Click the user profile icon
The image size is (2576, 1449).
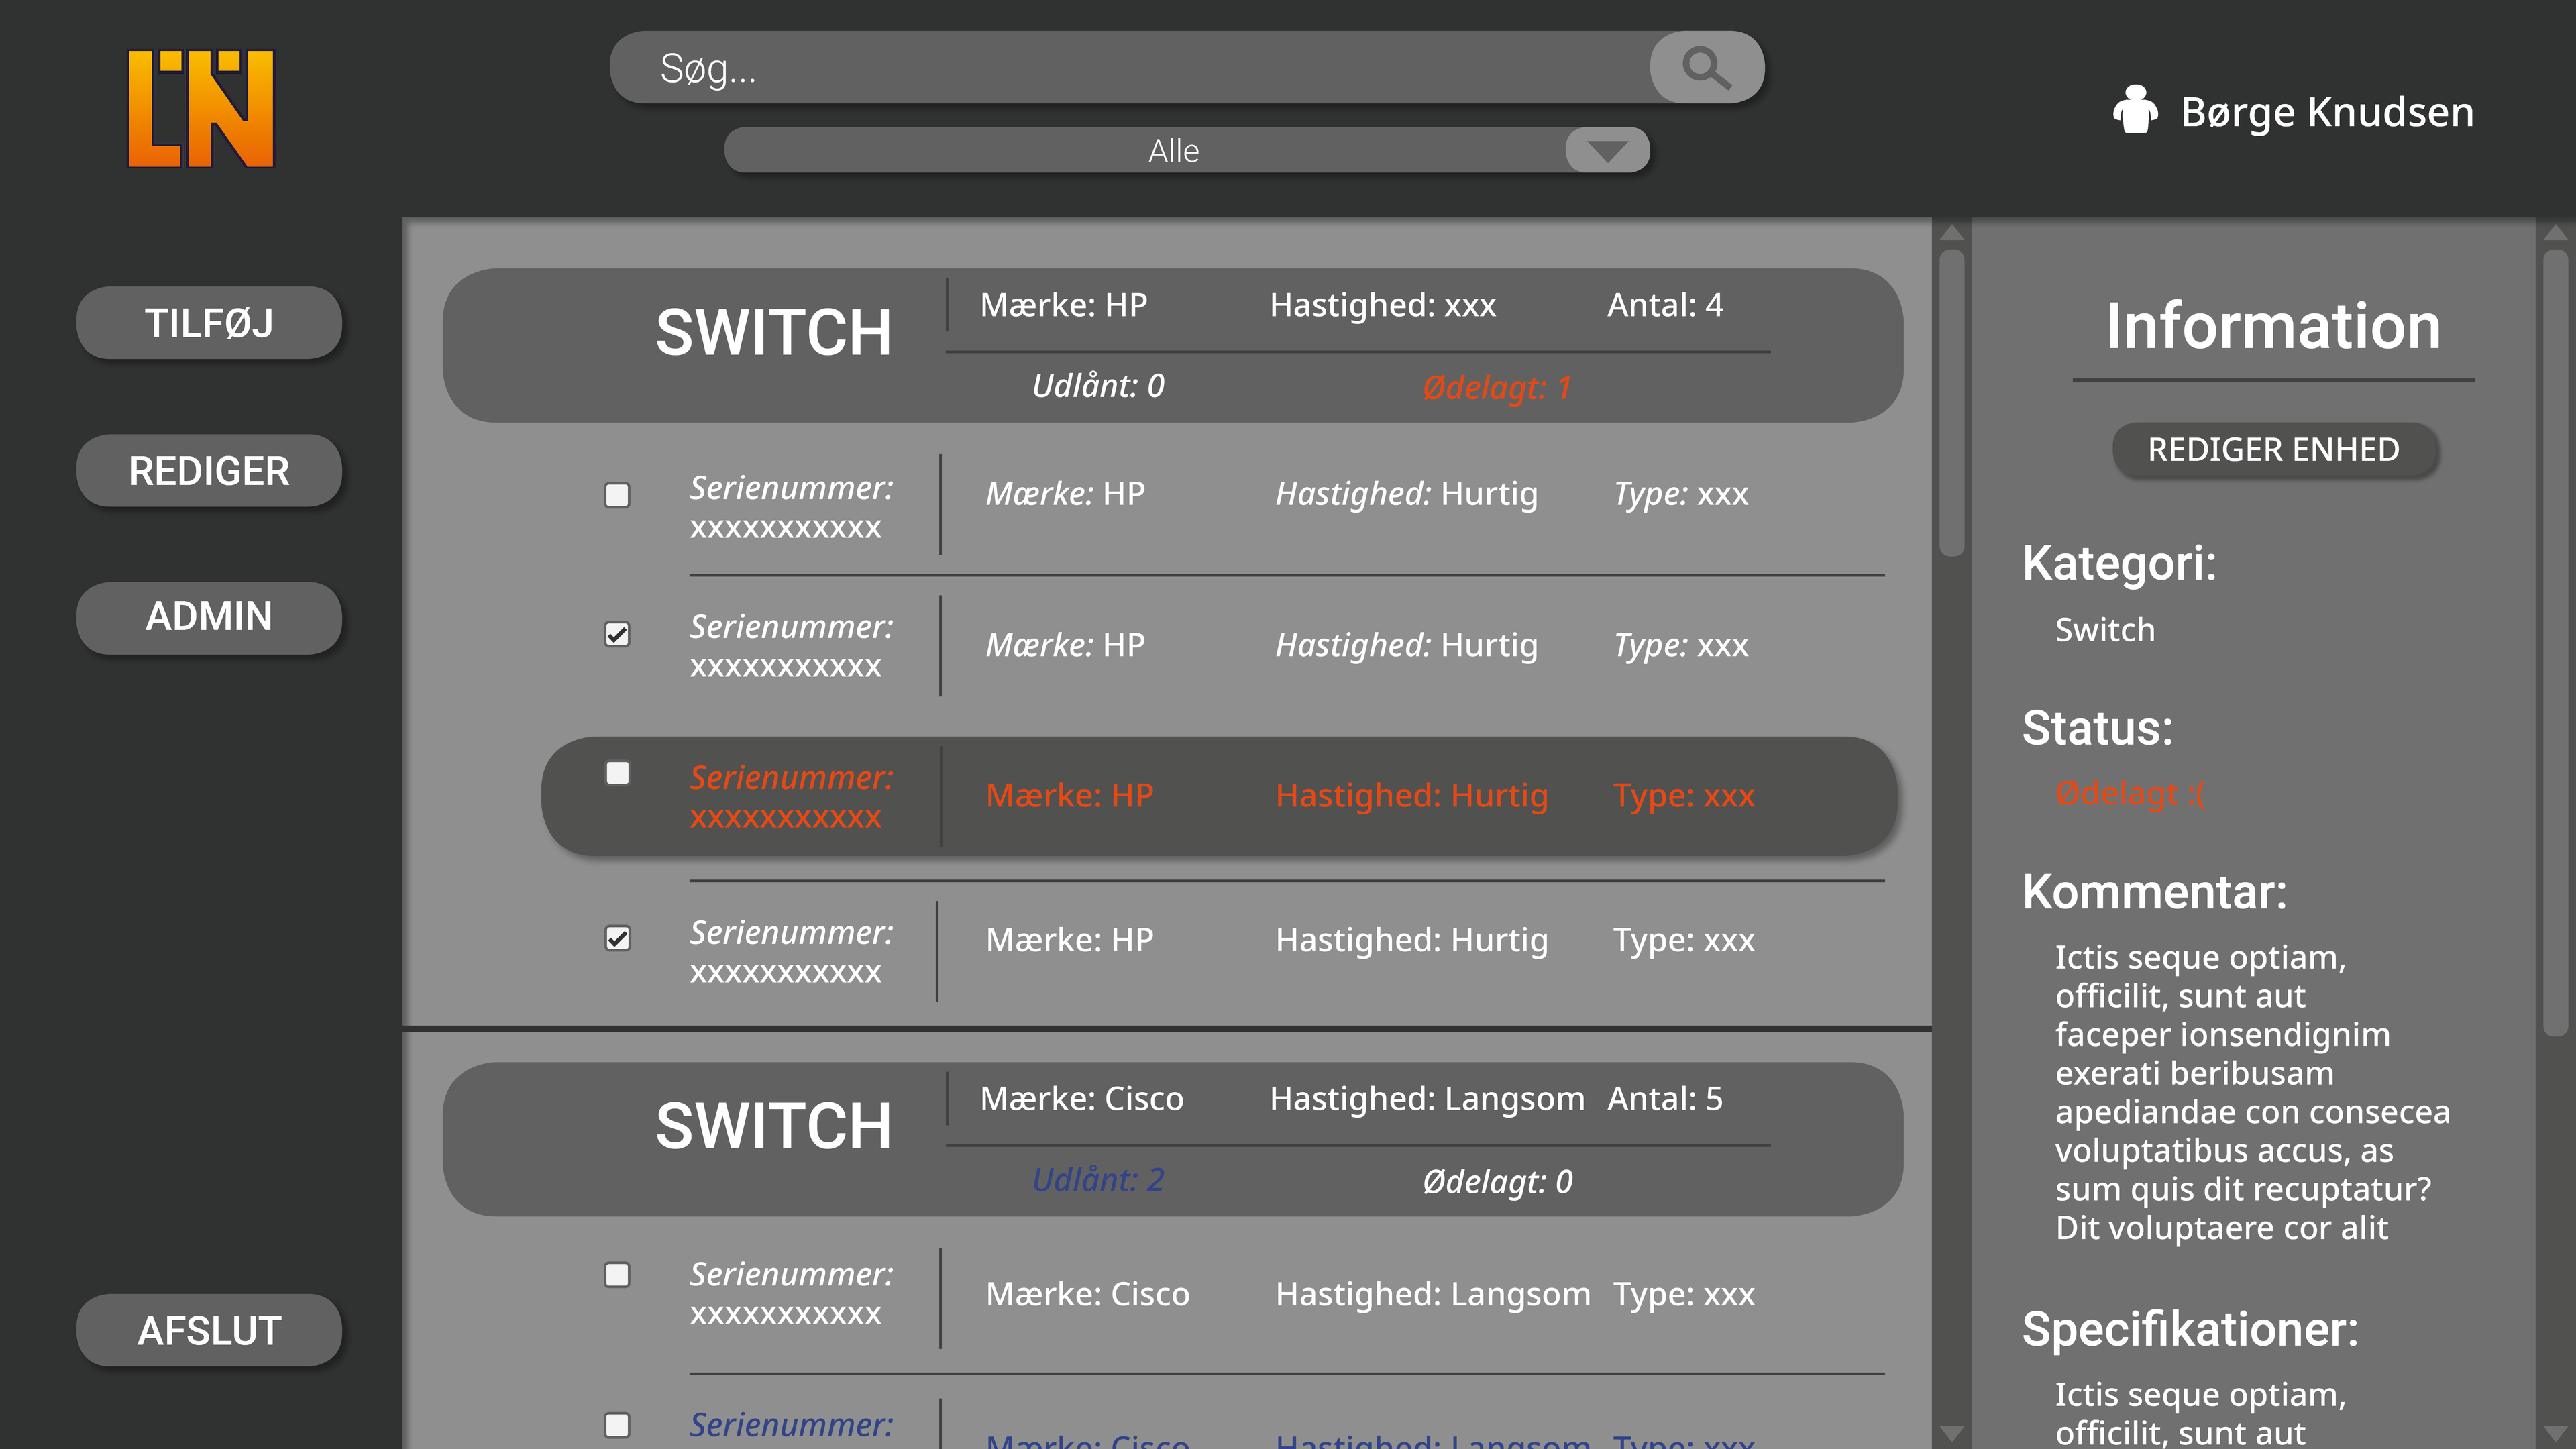[2135, 110]
